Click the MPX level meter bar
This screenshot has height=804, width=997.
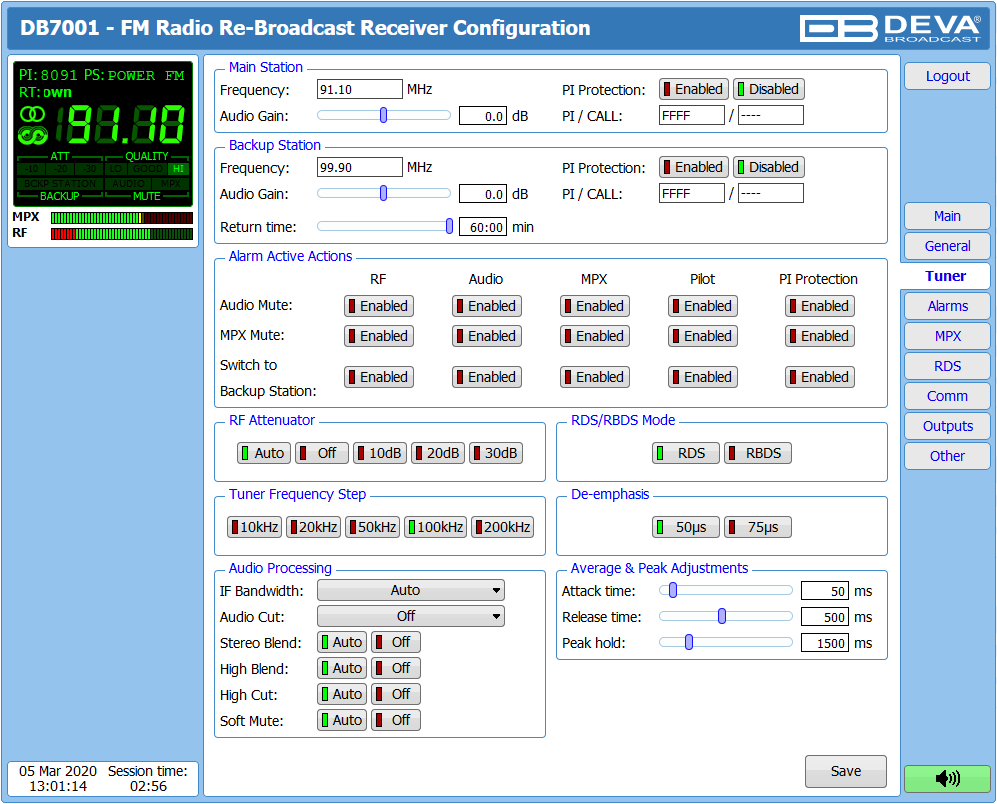(x=121, y=217)
